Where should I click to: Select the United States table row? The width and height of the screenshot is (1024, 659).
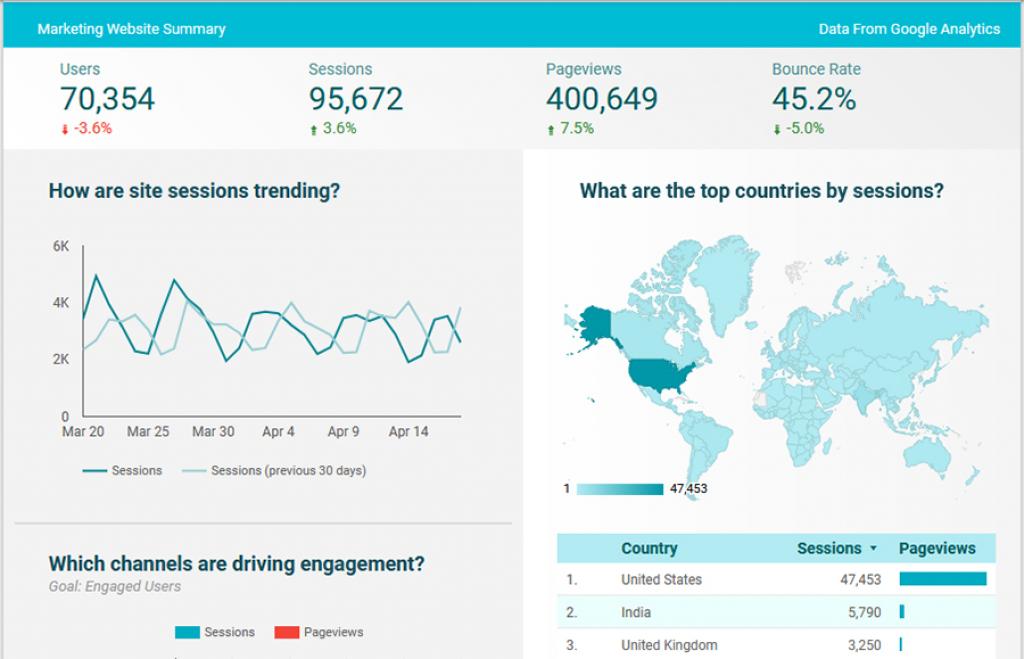(776, 579)
